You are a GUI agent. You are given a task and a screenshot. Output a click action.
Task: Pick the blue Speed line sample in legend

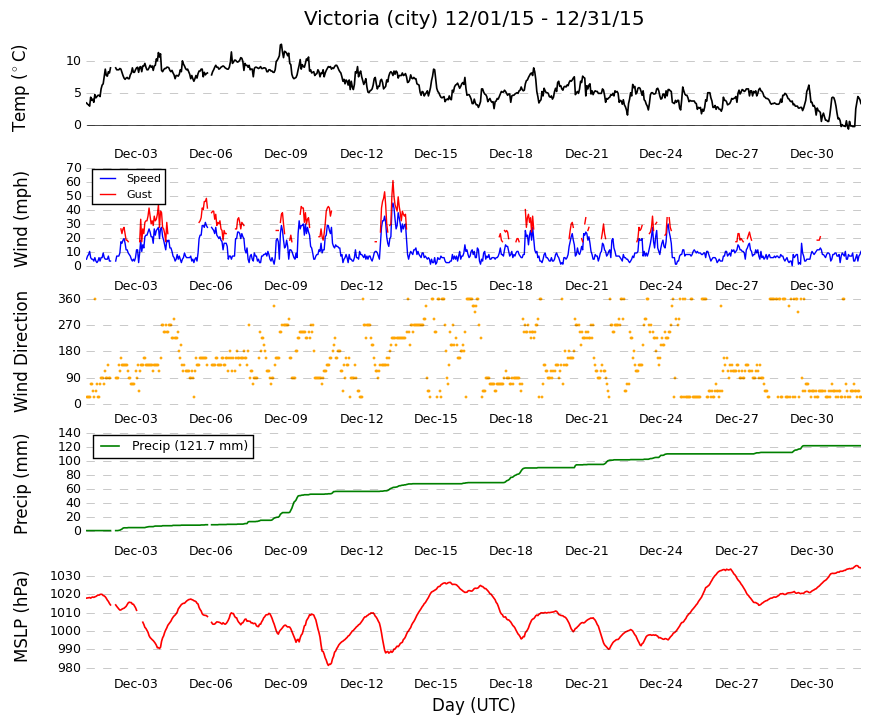[x=108, y=178]
